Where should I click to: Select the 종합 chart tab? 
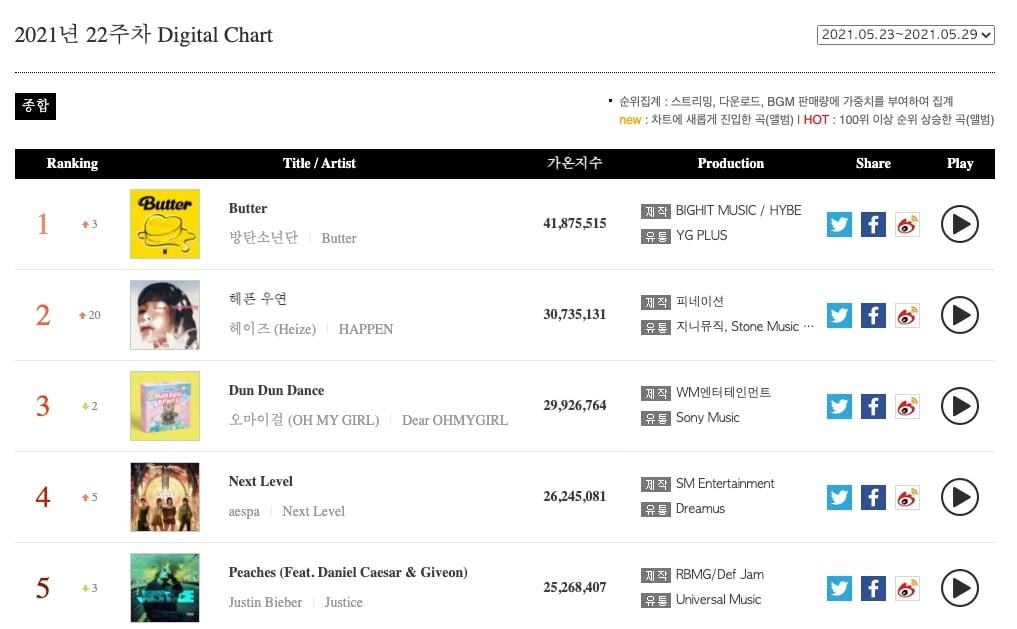35,106
